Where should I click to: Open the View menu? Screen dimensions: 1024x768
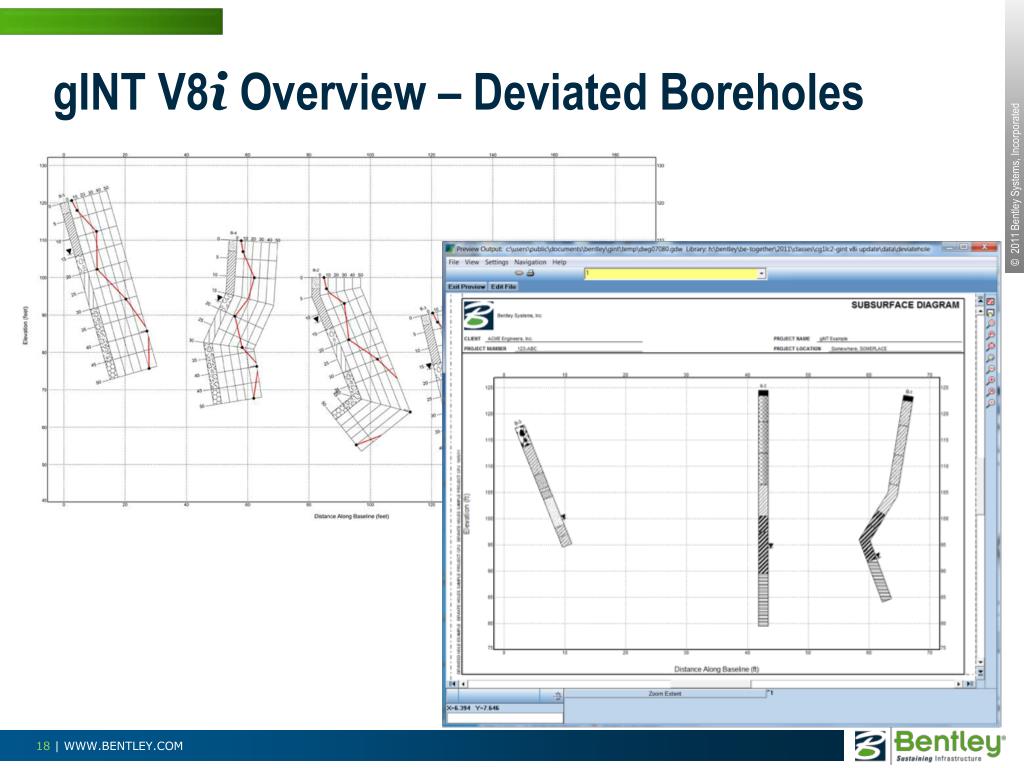pos(472,262)
